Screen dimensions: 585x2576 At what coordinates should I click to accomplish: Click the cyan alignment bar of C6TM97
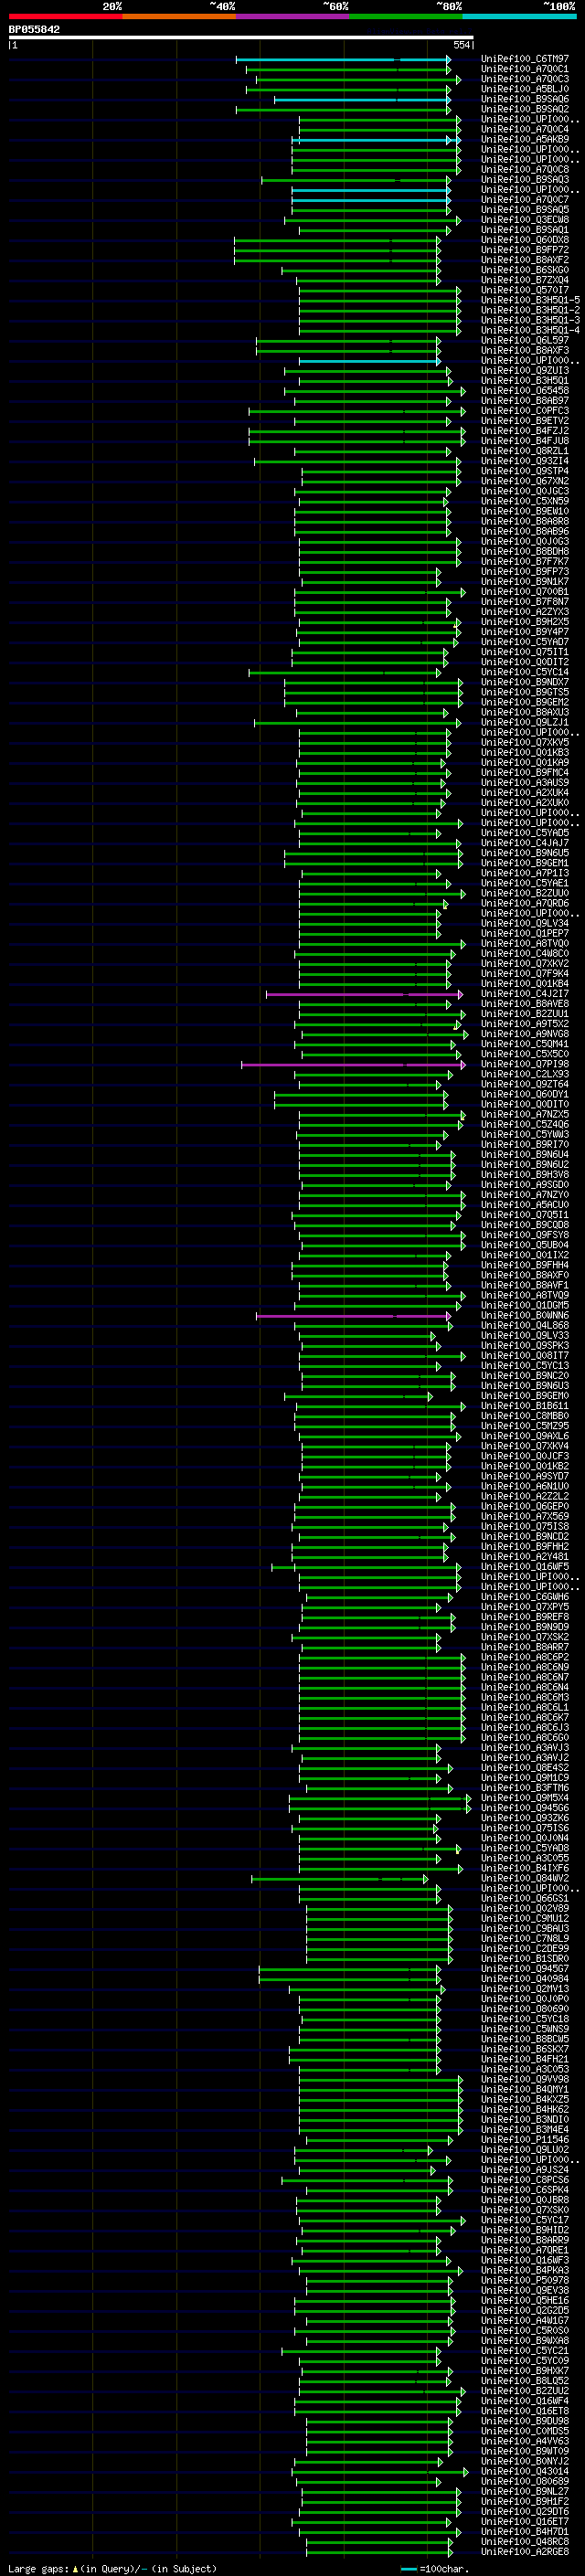click(343, 60)
